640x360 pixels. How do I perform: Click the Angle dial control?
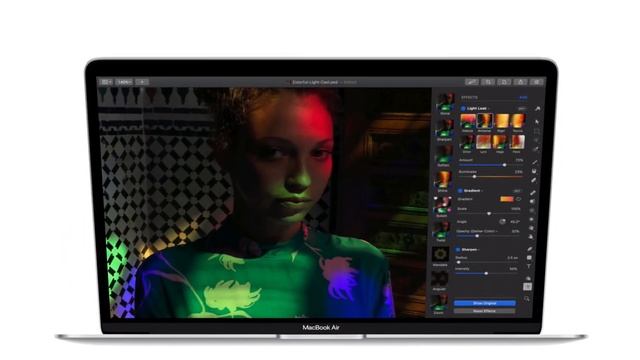coord(502,222)
